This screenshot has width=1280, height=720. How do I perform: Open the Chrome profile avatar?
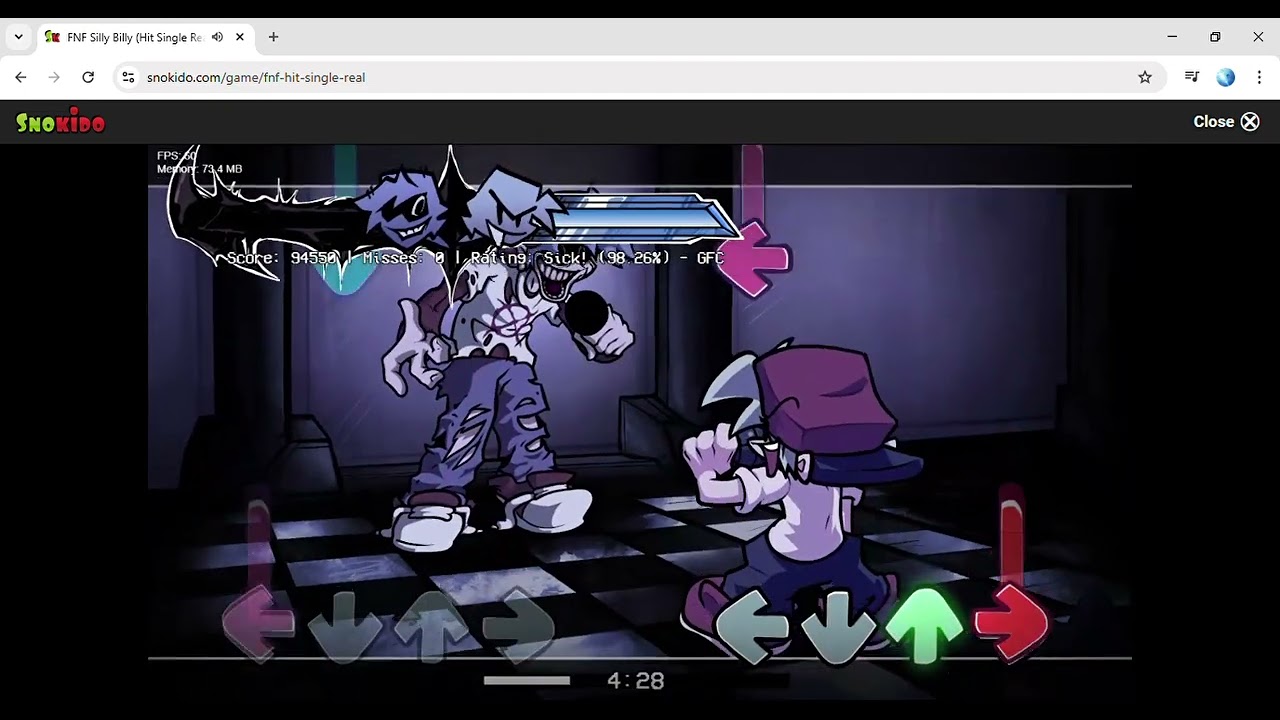point(1226,77)
